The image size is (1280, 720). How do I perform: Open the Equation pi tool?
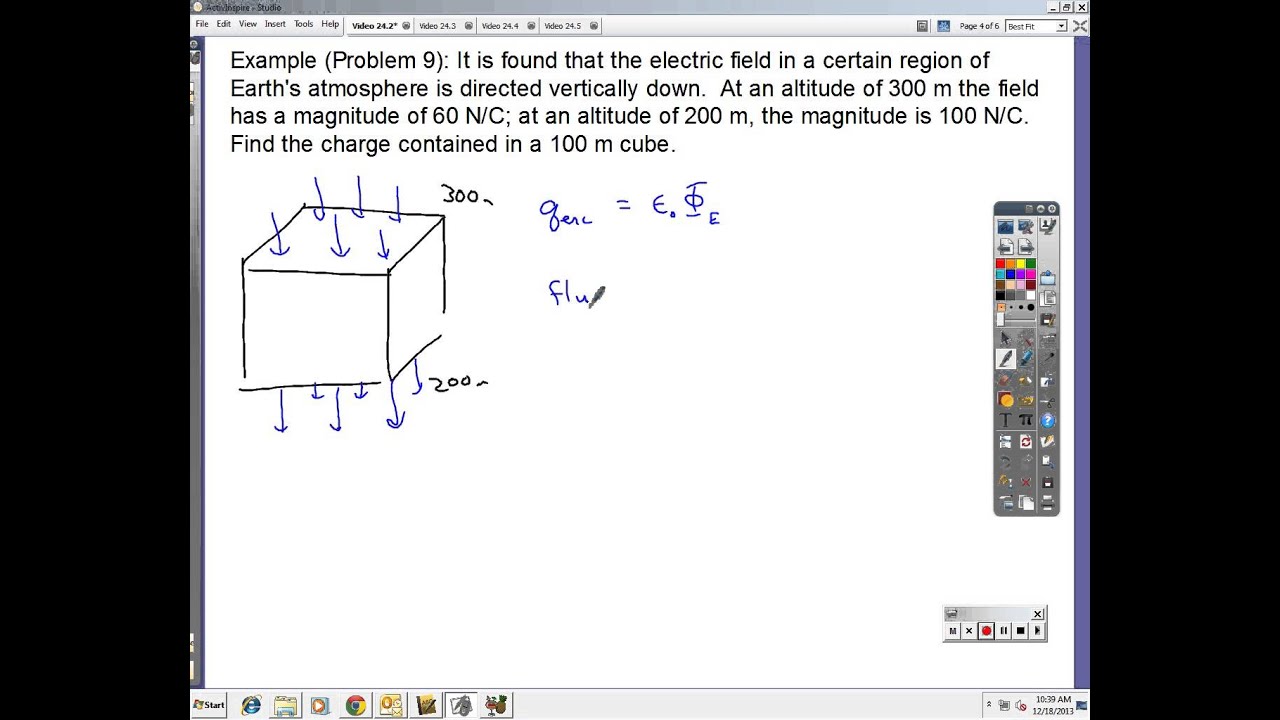pyautogui.click(x=1025, y=419)
